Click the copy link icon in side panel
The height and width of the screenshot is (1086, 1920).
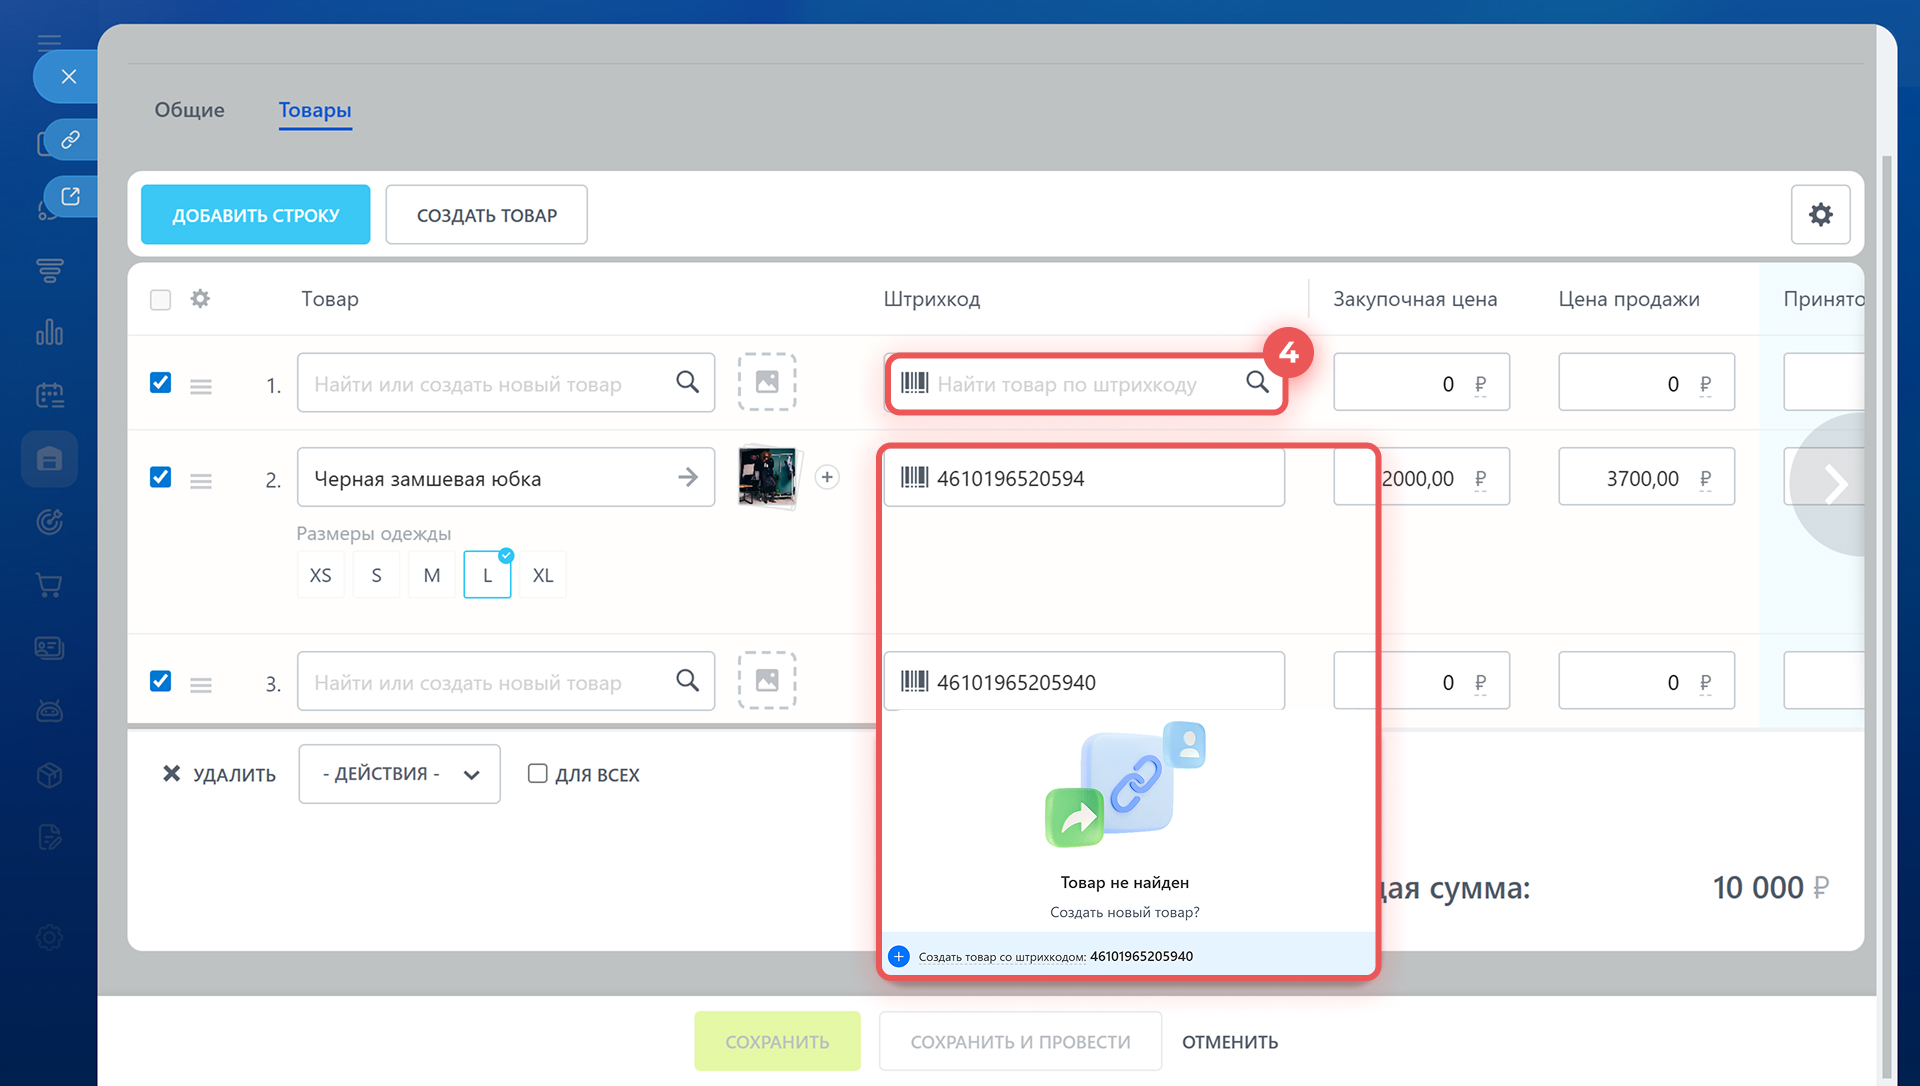(70, 140)
